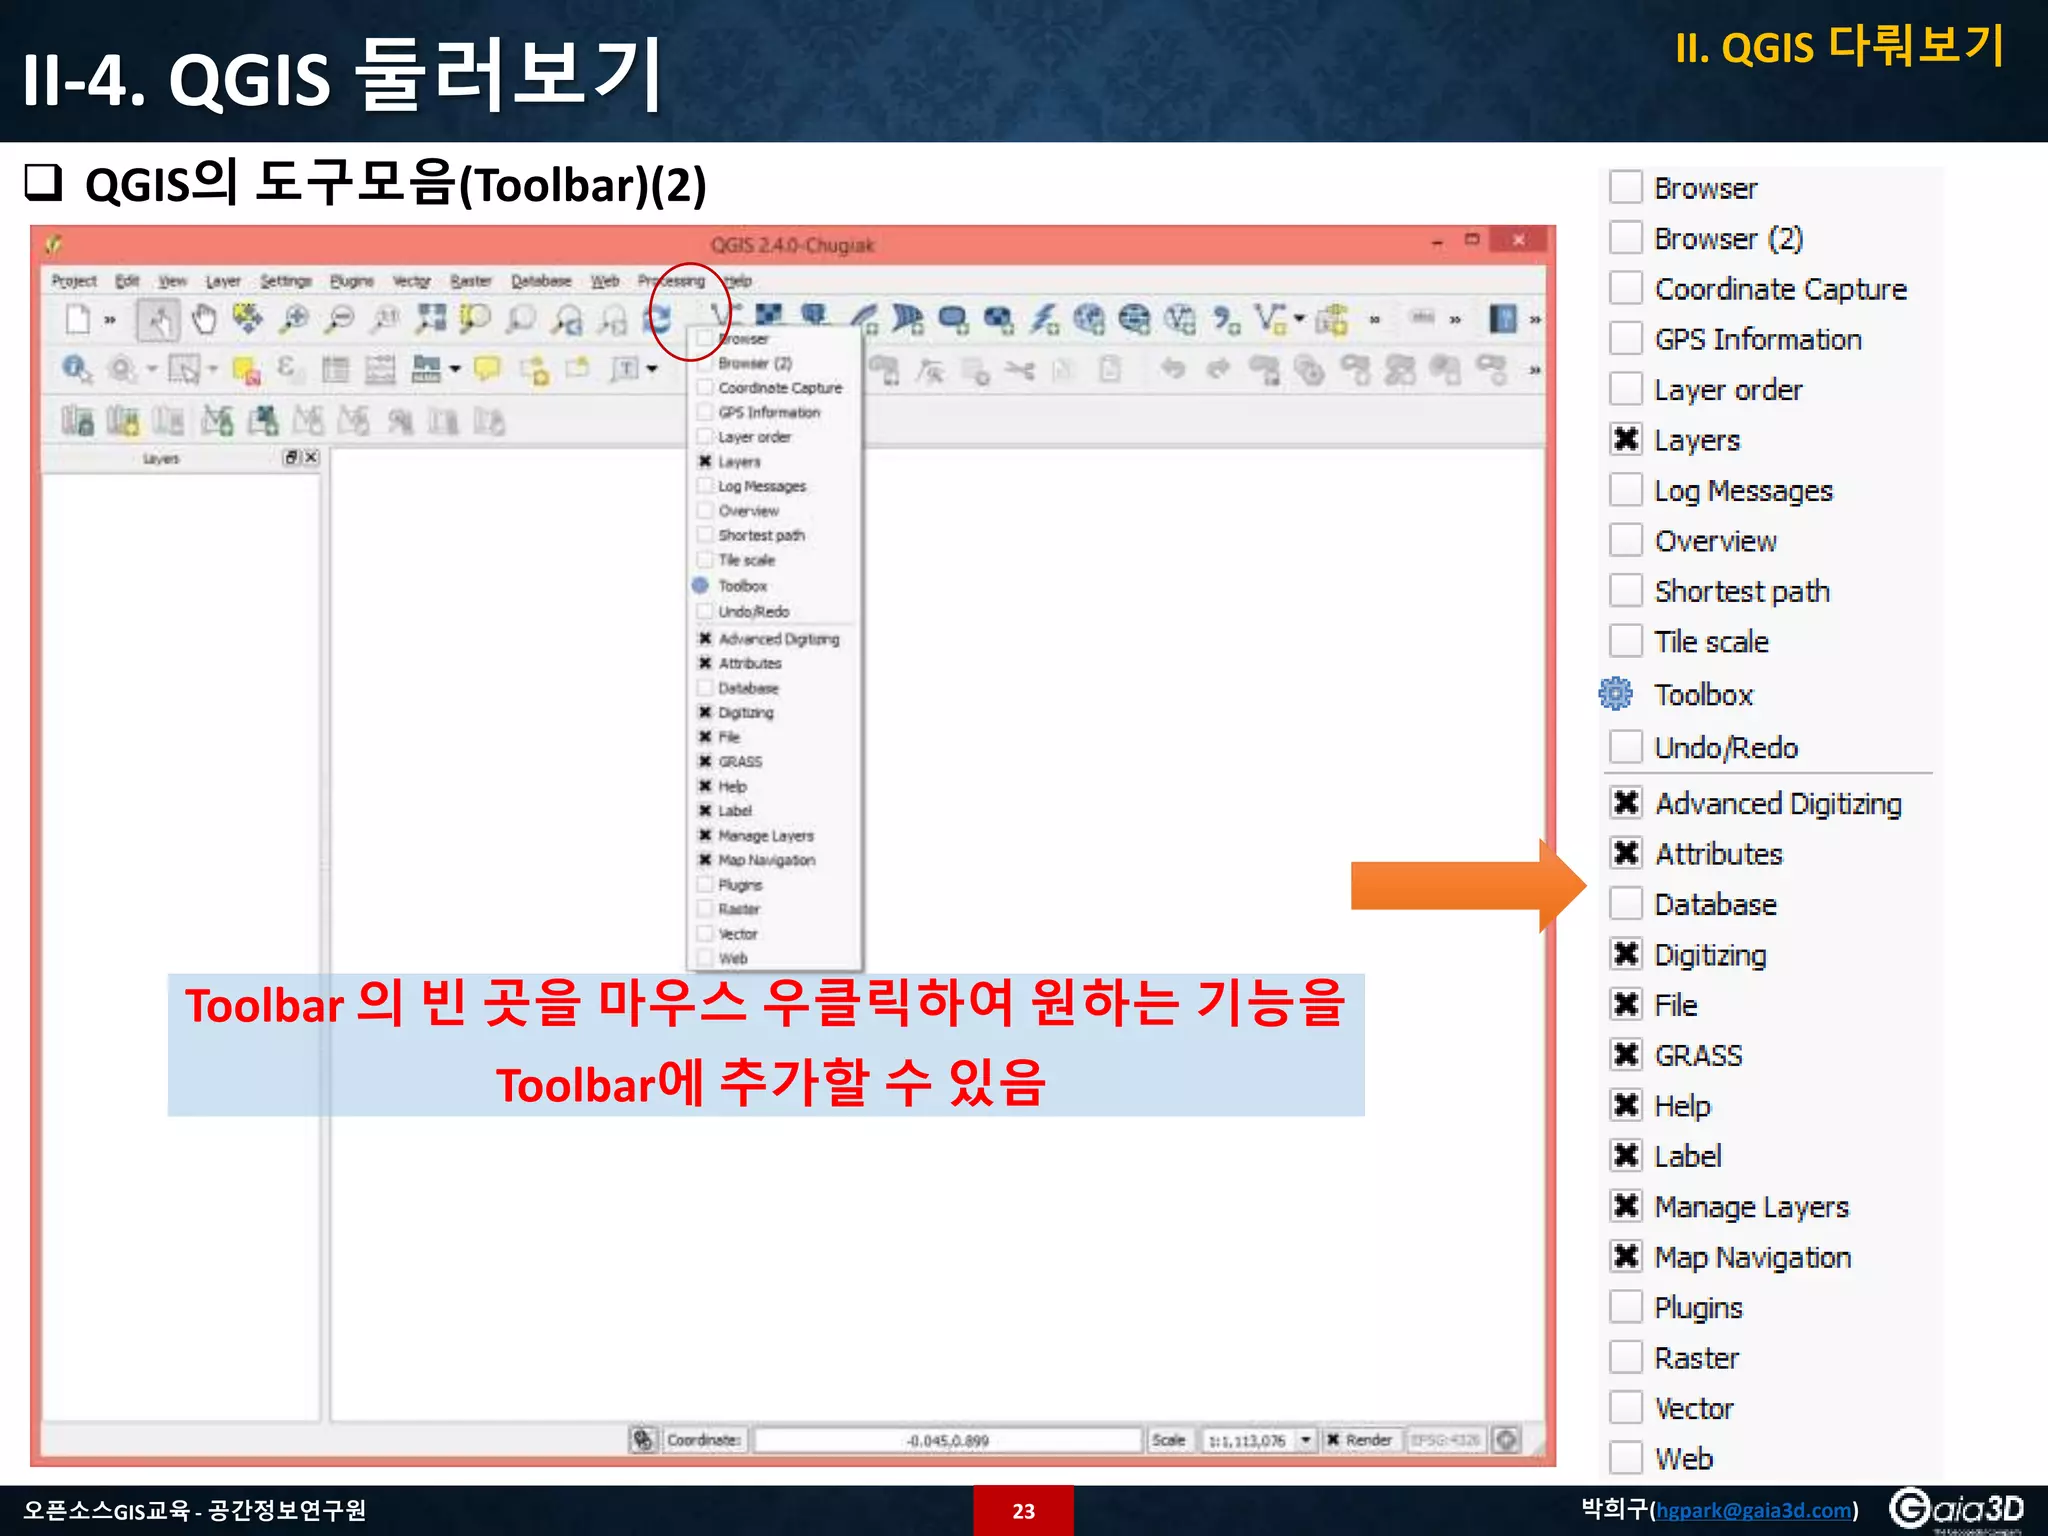Enable the Log Messages checkbox in enlarged list

point(1626,490)
